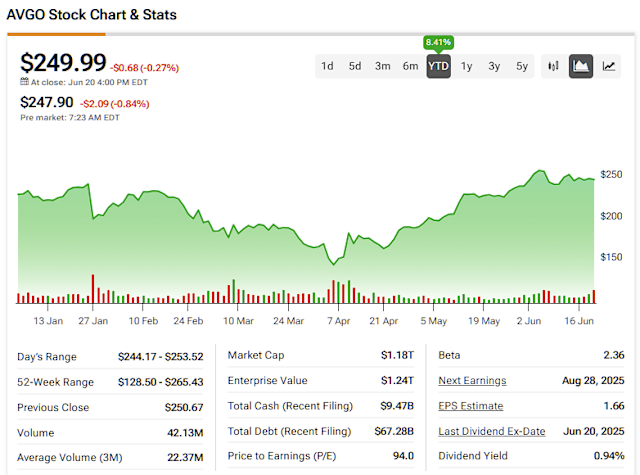Image resolution: width=640 pixels, height=475 pixels.
Task: Click the Dividend Yield value 0.94%
Action: 609,456
